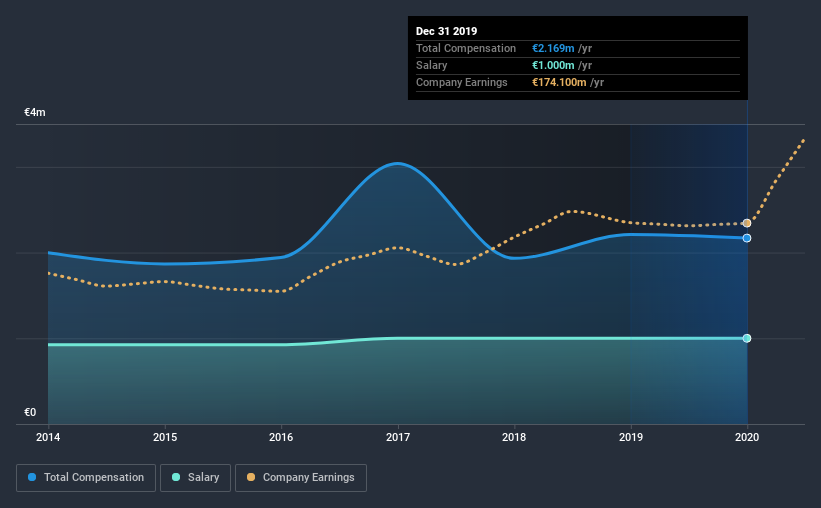The height and width of the screenshot is (508, 821).
Task: Click the €4m y-axis label
Action: pos(35,113)
